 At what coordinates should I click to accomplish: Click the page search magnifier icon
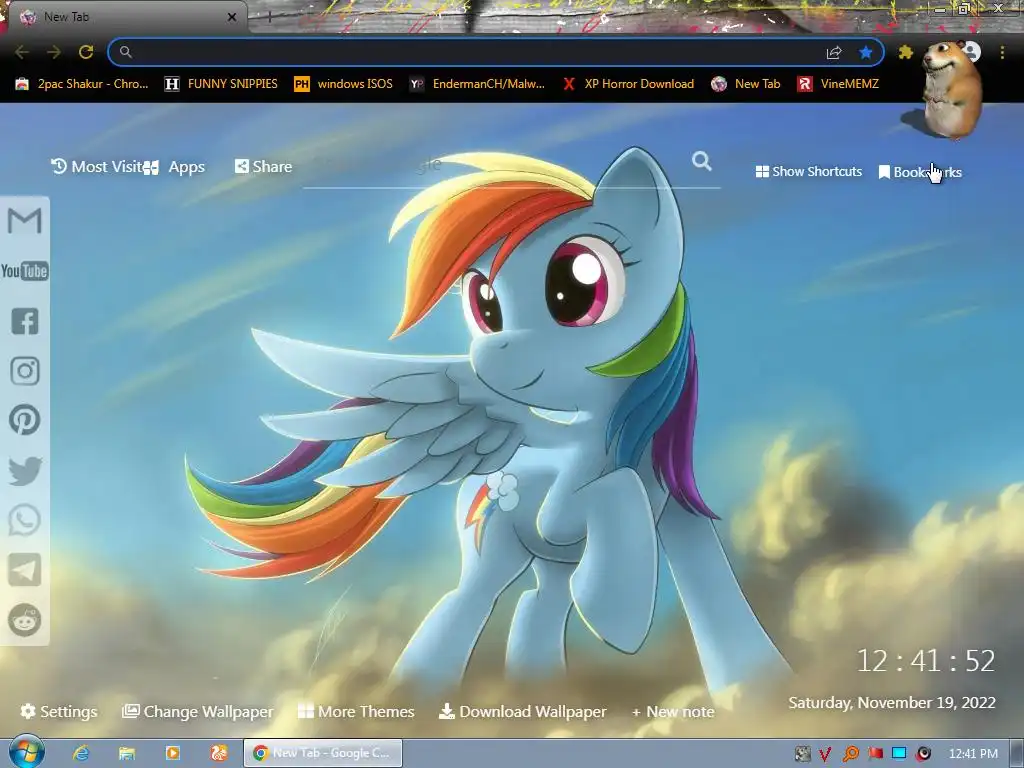point(701,161)
